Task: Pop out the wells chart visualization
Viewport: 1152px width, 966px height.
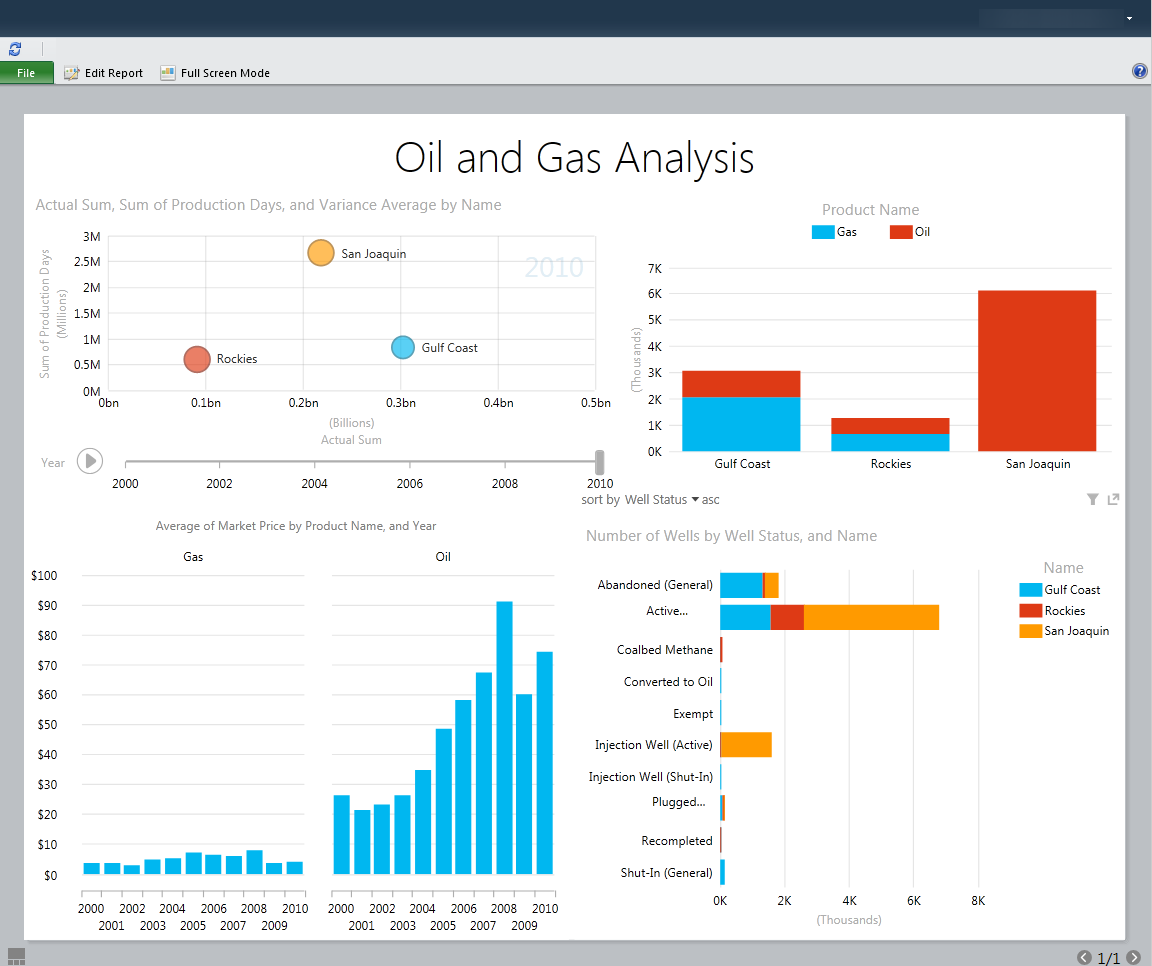Action: (1113, 499)
